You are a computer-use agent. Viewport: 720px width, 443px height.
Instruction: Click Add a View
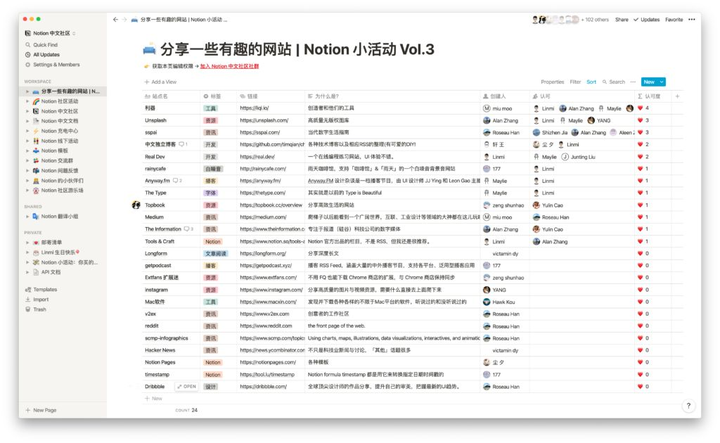(x=161, y=82)
